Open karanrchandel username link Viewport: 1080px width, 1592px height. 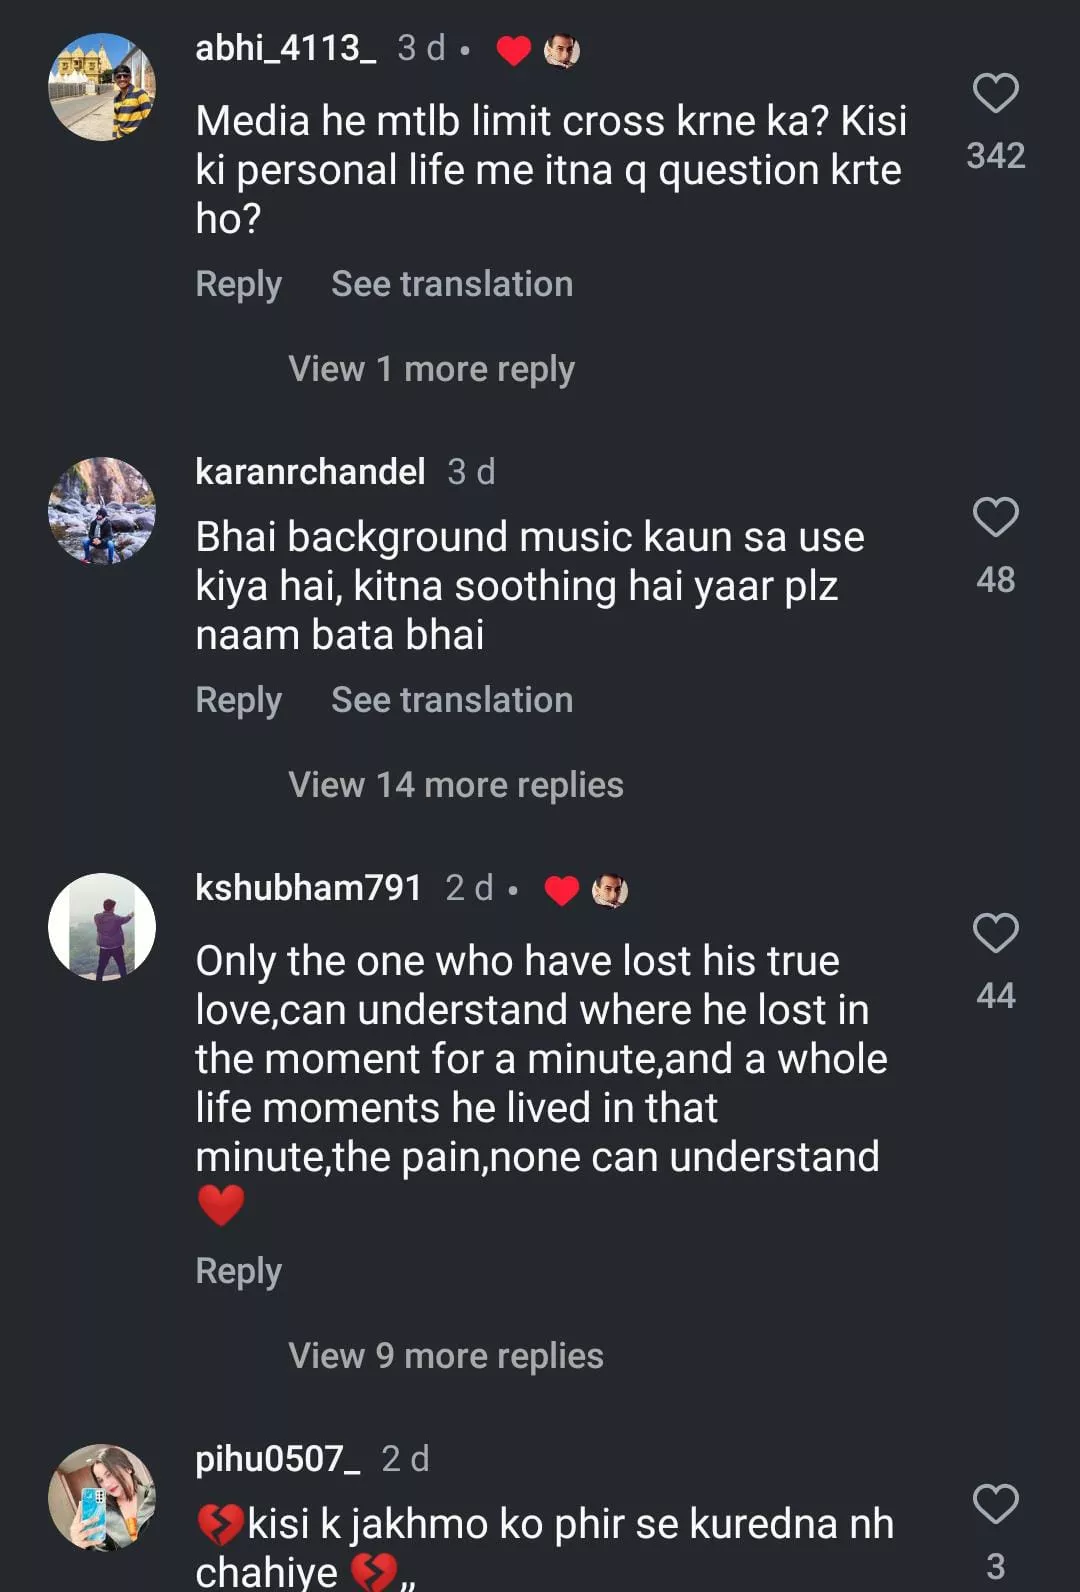(310, 471)
